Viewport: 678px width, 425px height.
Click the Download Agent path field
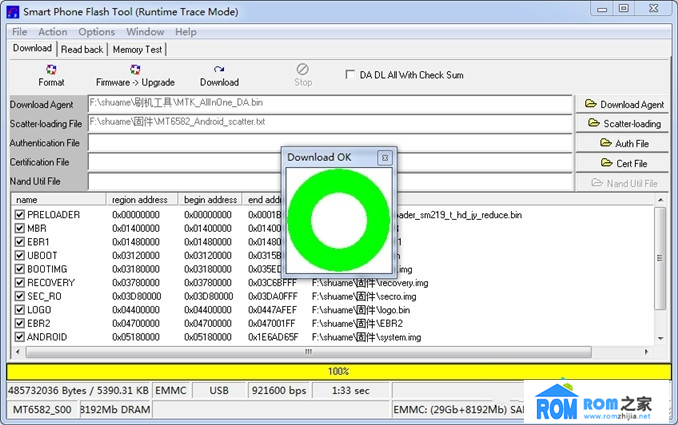tap(330, 103)
